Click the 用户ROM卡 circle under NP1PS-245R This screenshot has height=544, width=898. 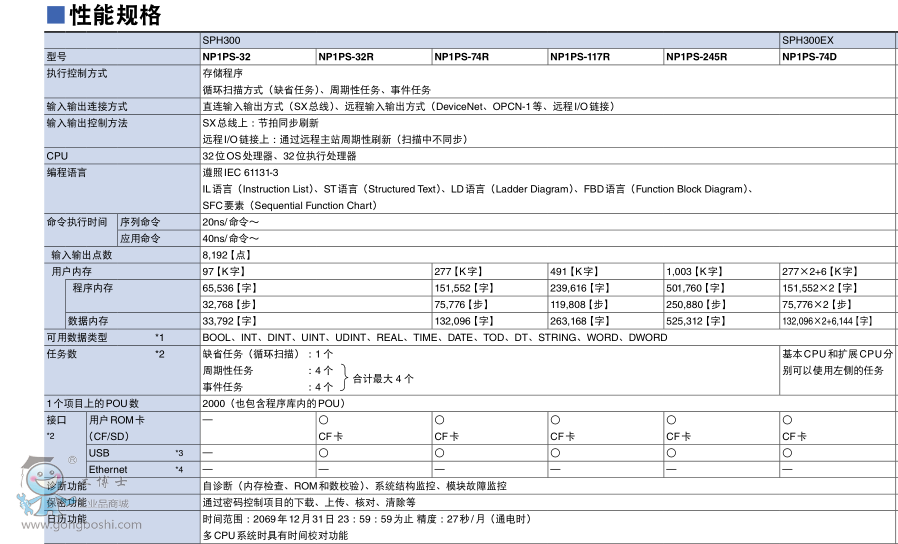point(671,420)
